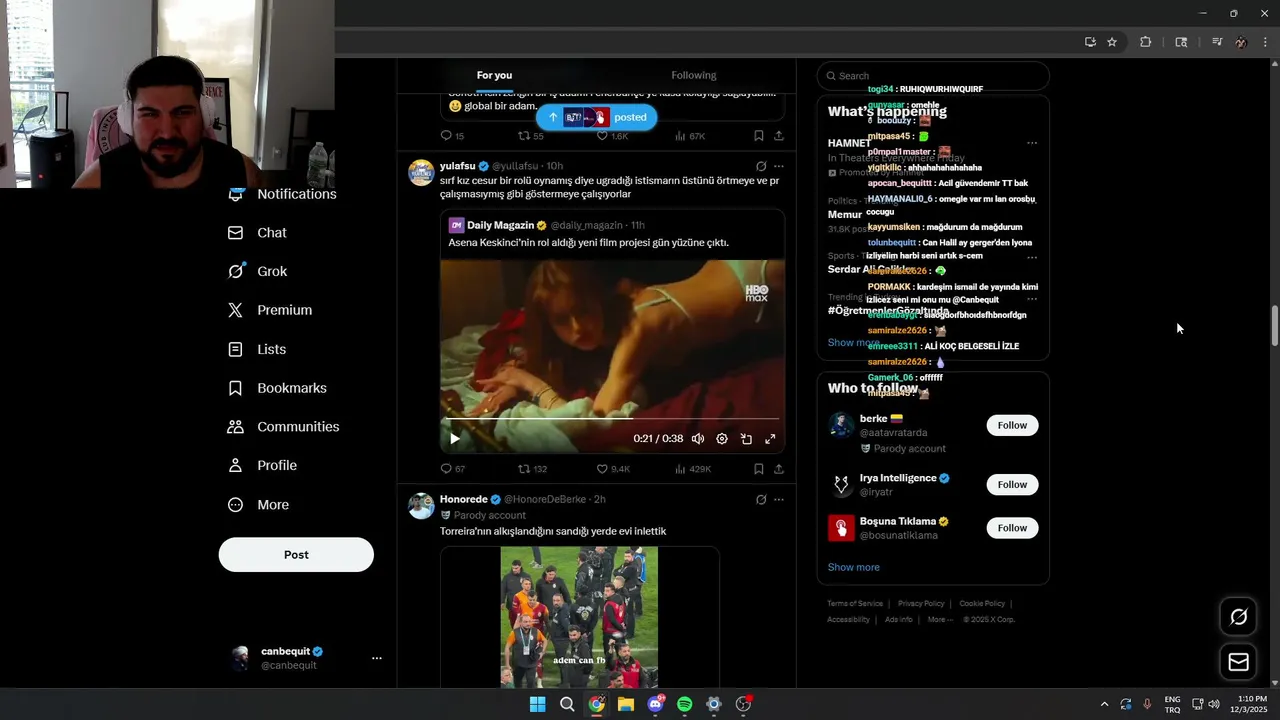
Task: Toggle picture-in-picture for the video
Action: coord(746,438)
